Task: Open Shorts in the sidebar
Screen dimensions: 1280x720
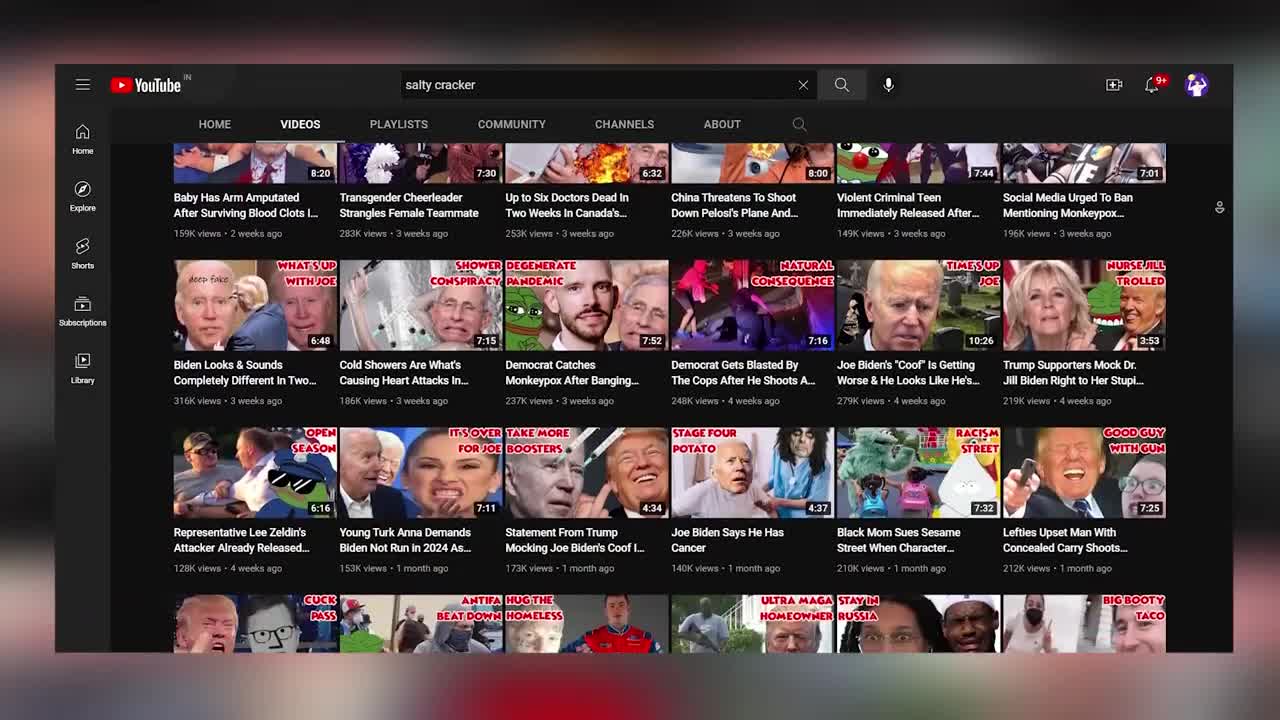Action: (83, 253)
